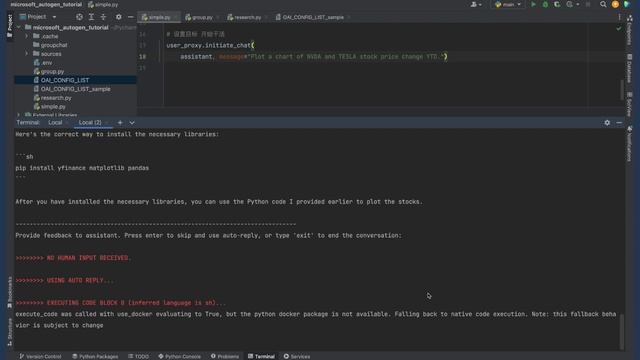Open Problems tool window
Screen dimensions: 640x360
(225, 356)
